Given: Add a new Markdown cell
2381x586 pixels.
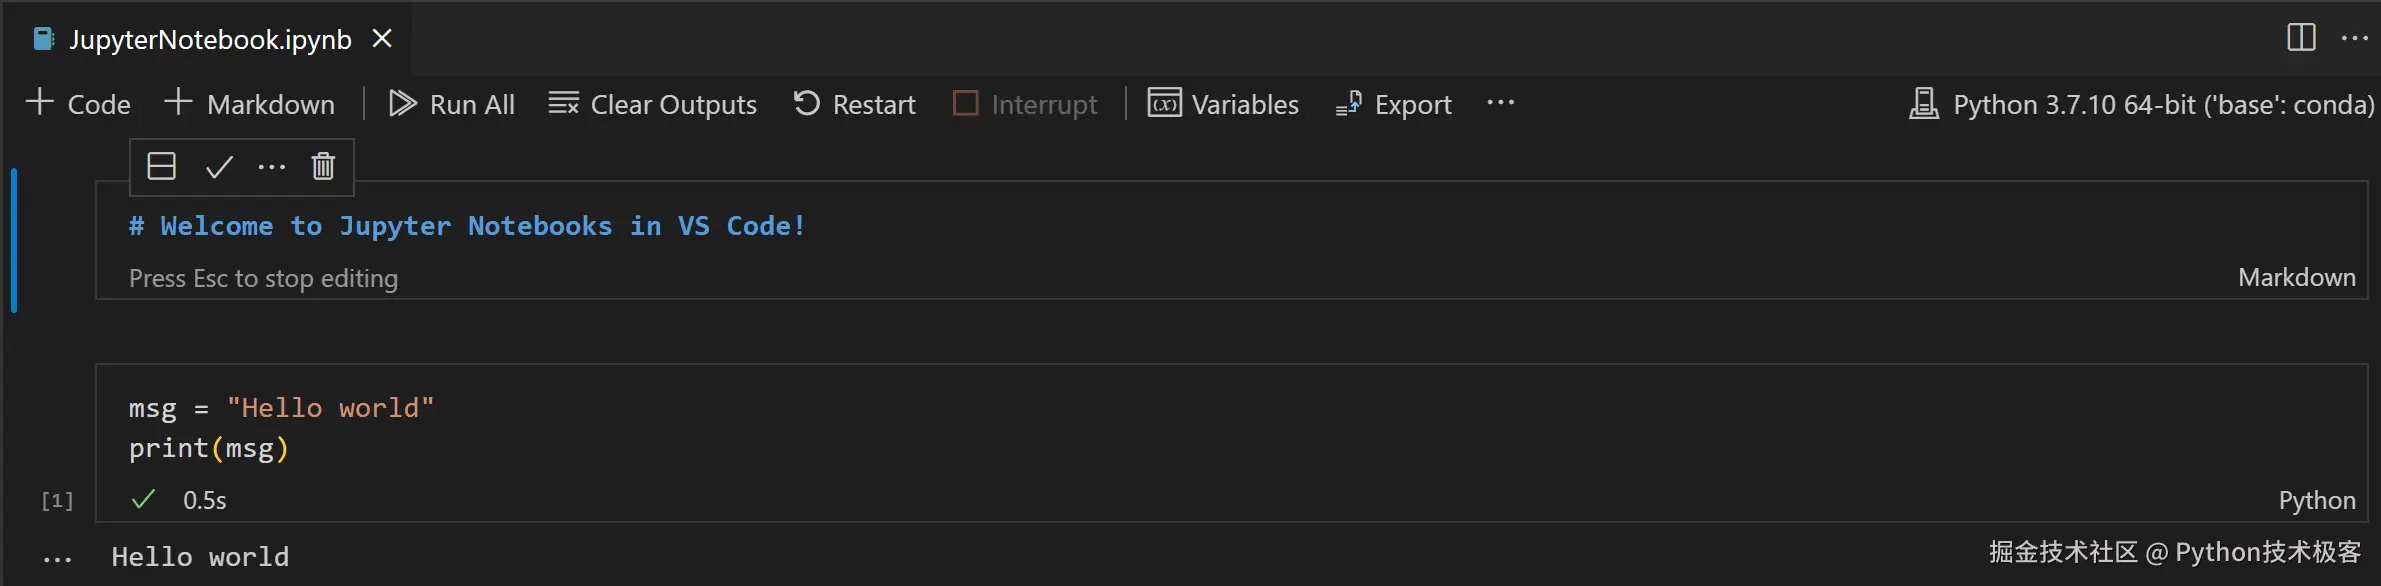Looking at the screenshot, I should [250, 104].
